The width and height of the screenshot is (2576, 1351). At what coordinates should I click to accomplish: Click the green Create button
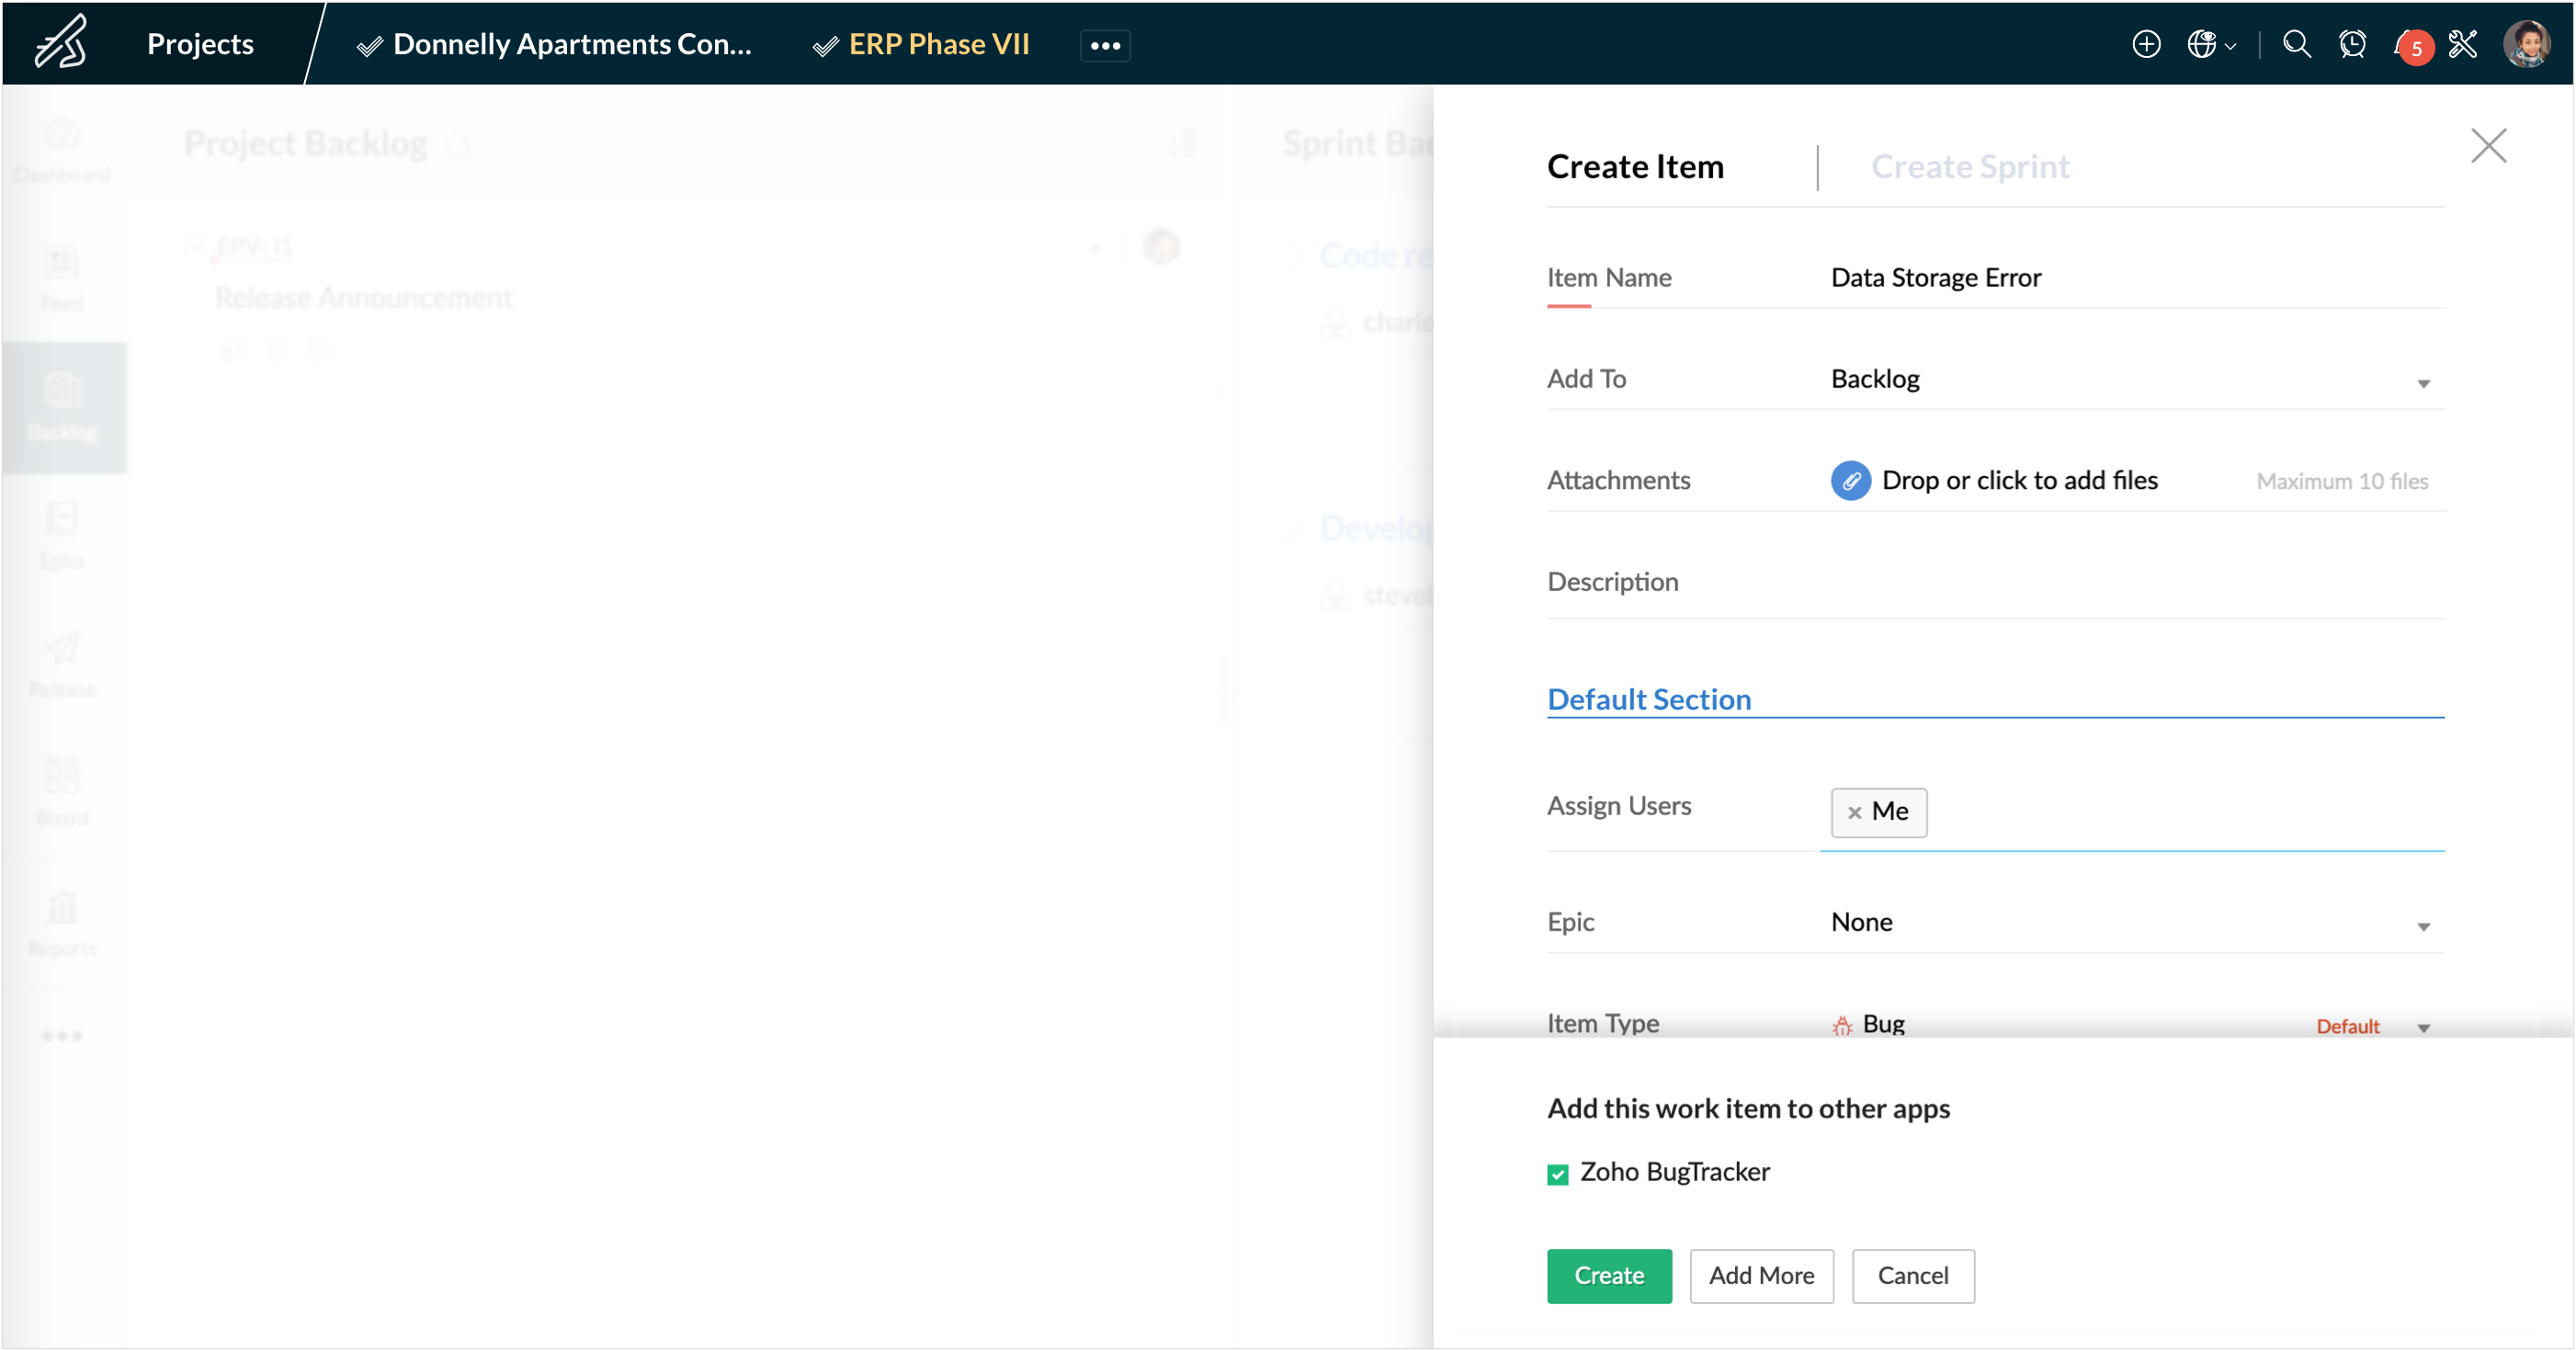coord(1608,1275)
